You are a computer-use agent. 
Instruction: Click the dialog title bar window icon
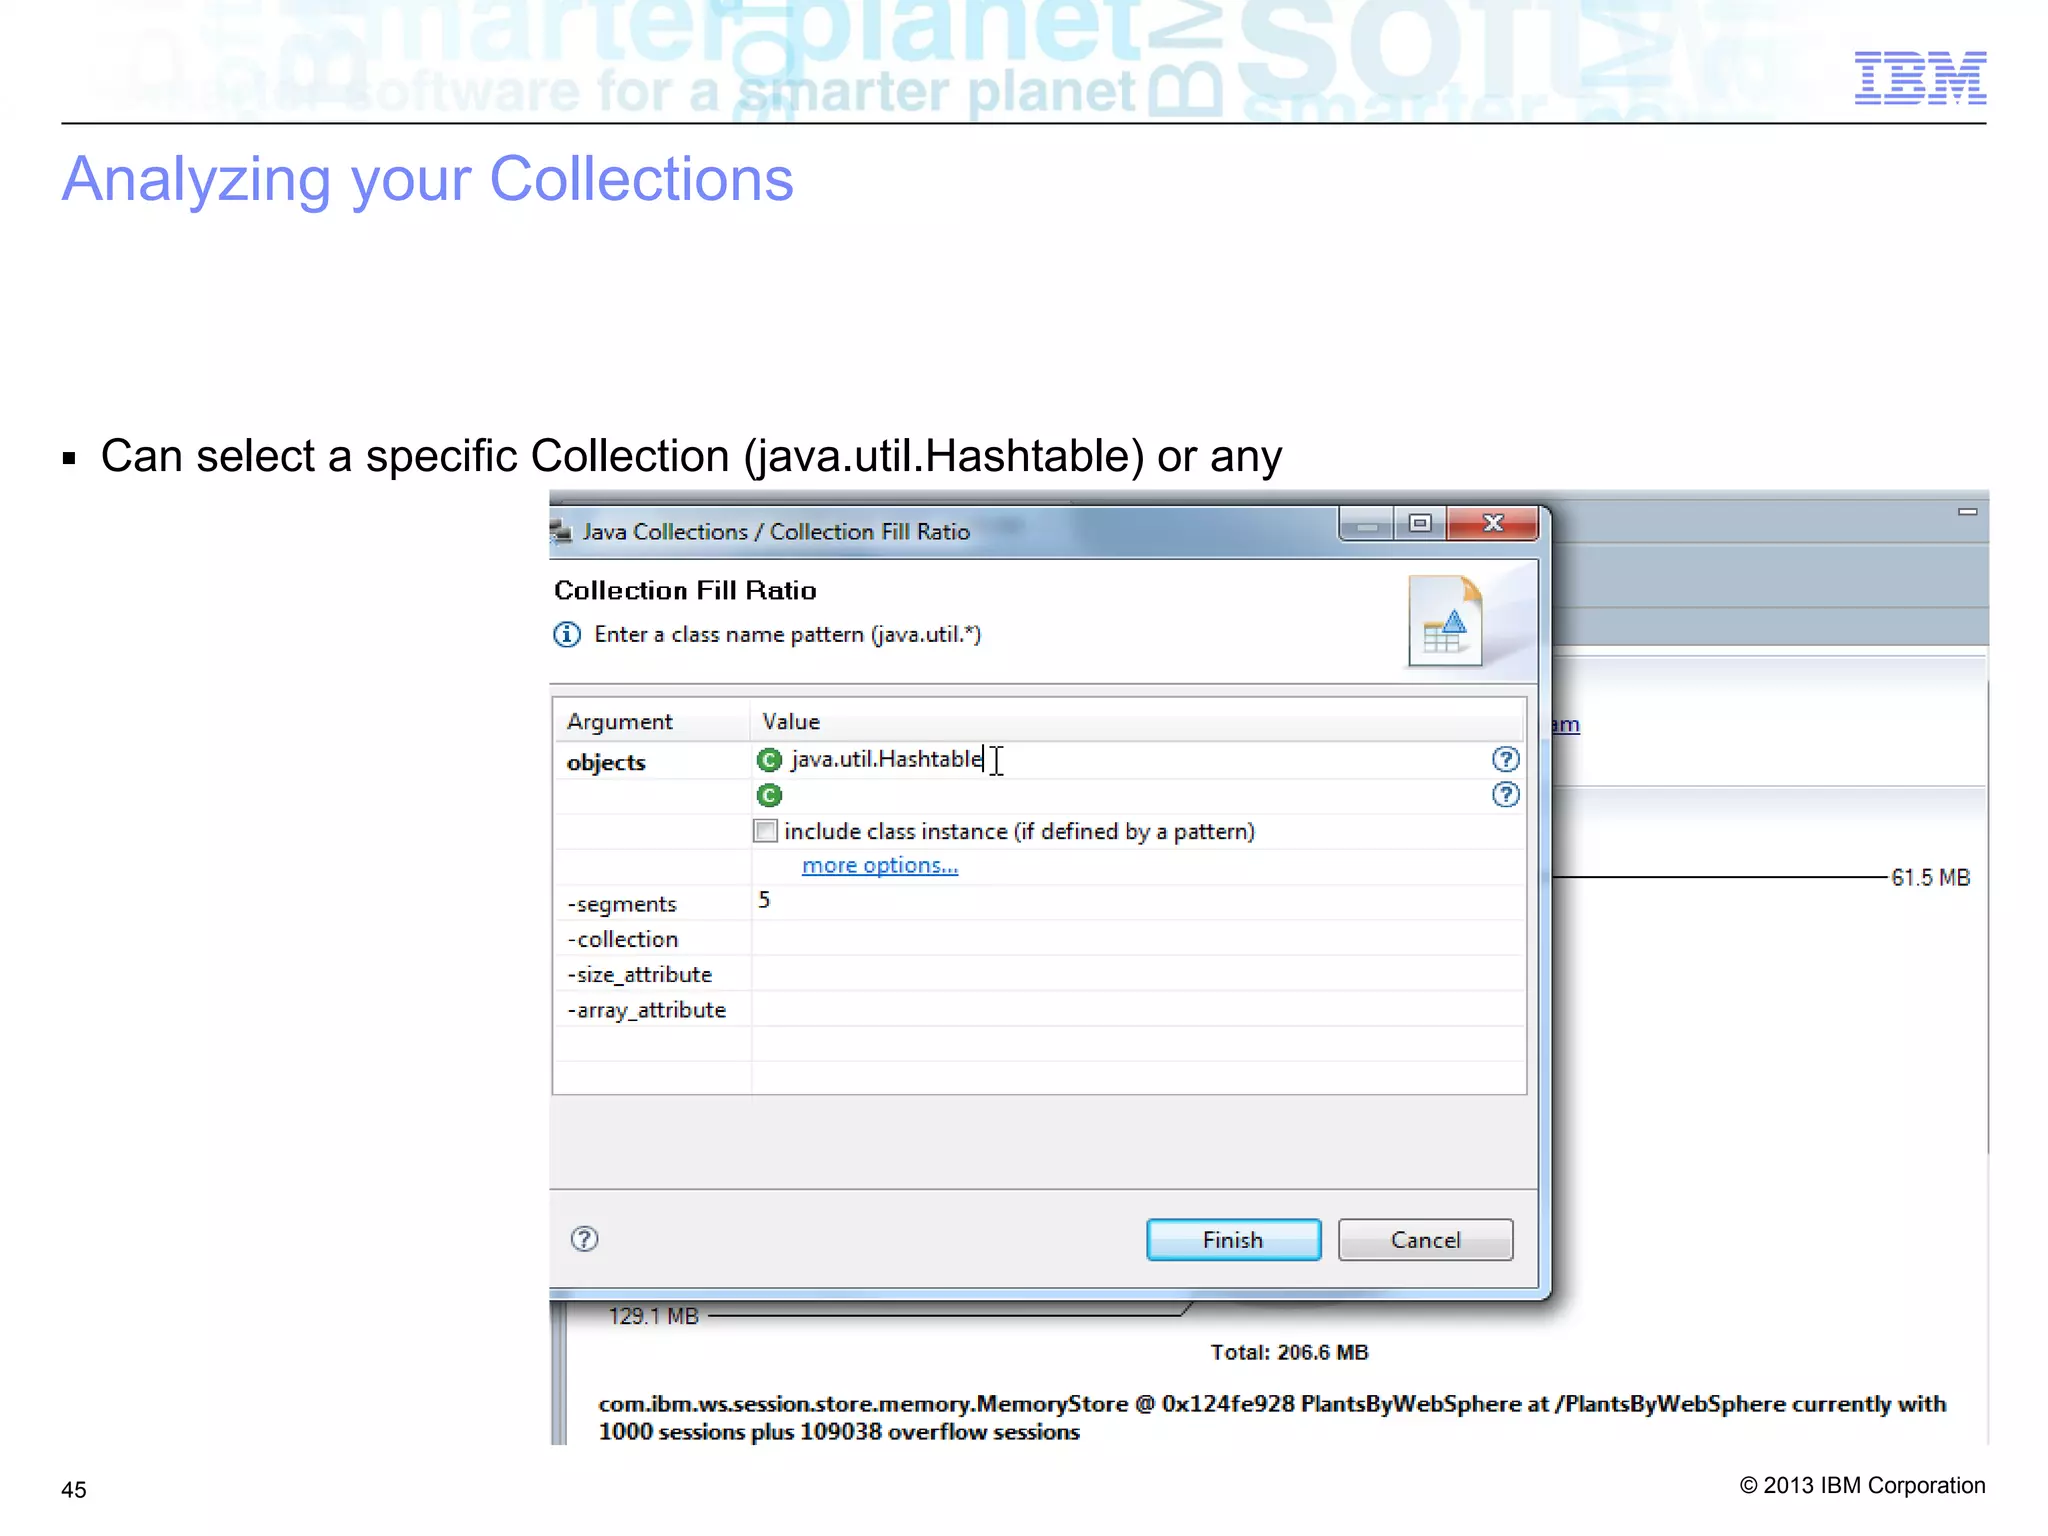pyautogui.click(x=561, y=531)
